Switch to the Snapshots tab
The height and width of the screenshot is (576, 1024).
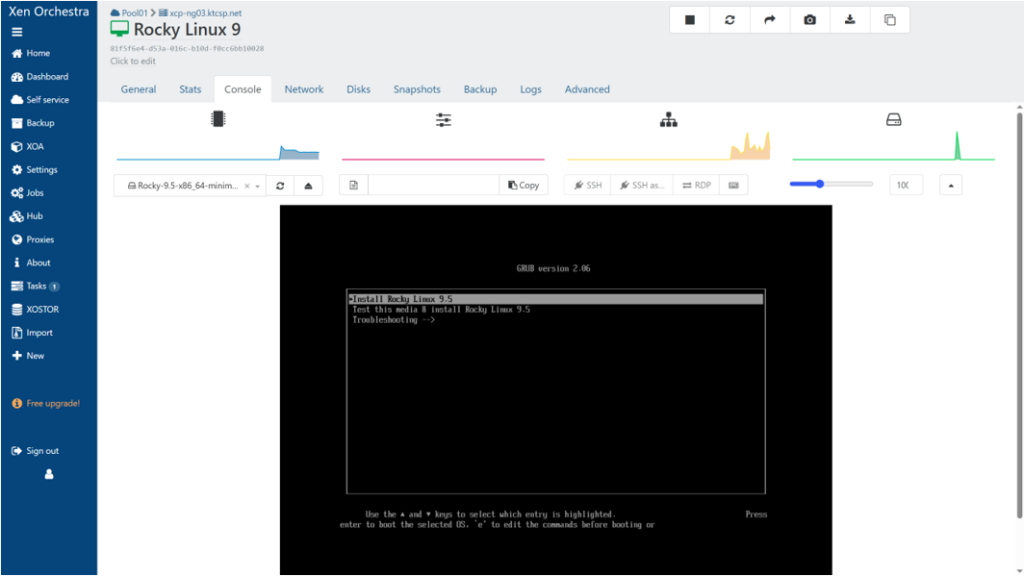coord(416,89)
